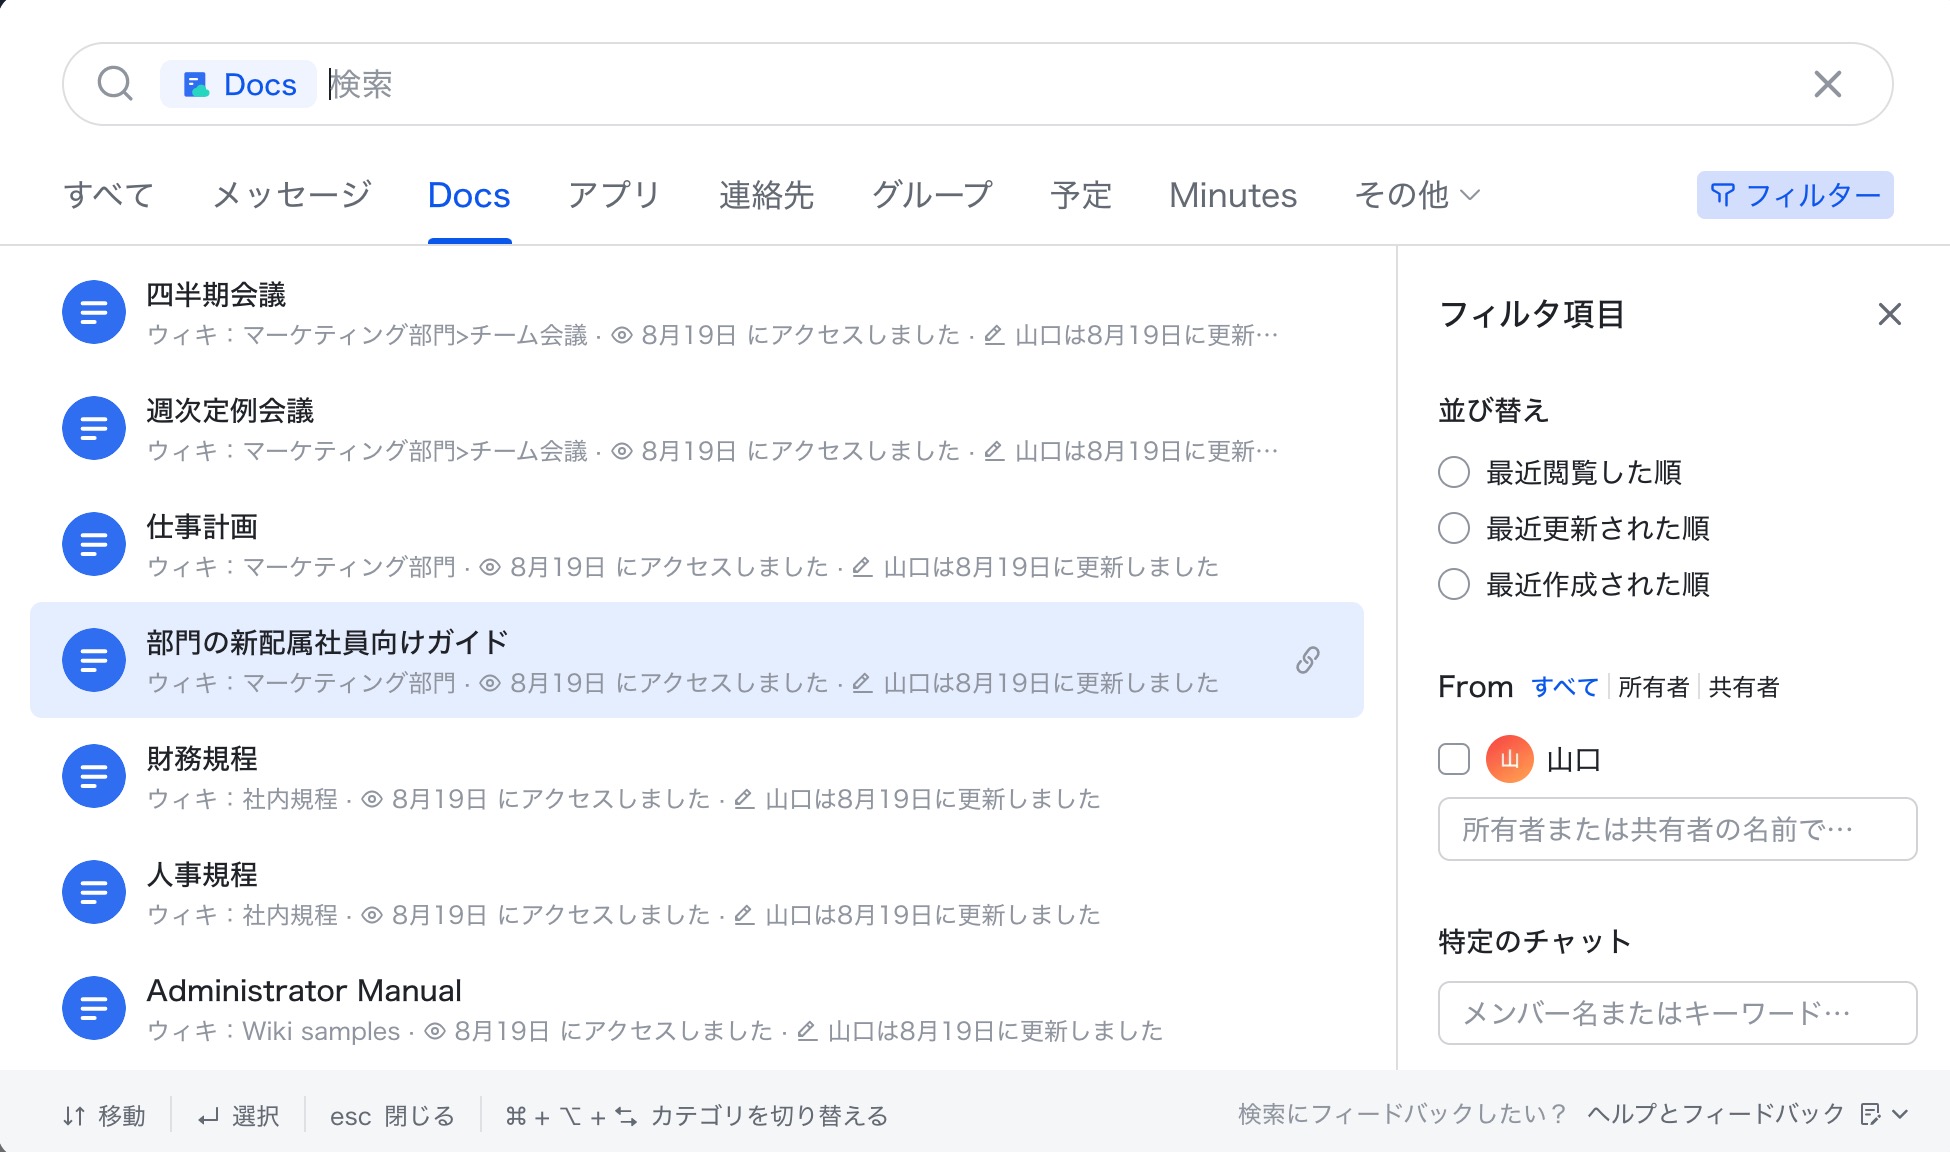Click the 山口 avatar icon
1950x1152 pixels.
tap(1509, 760)
